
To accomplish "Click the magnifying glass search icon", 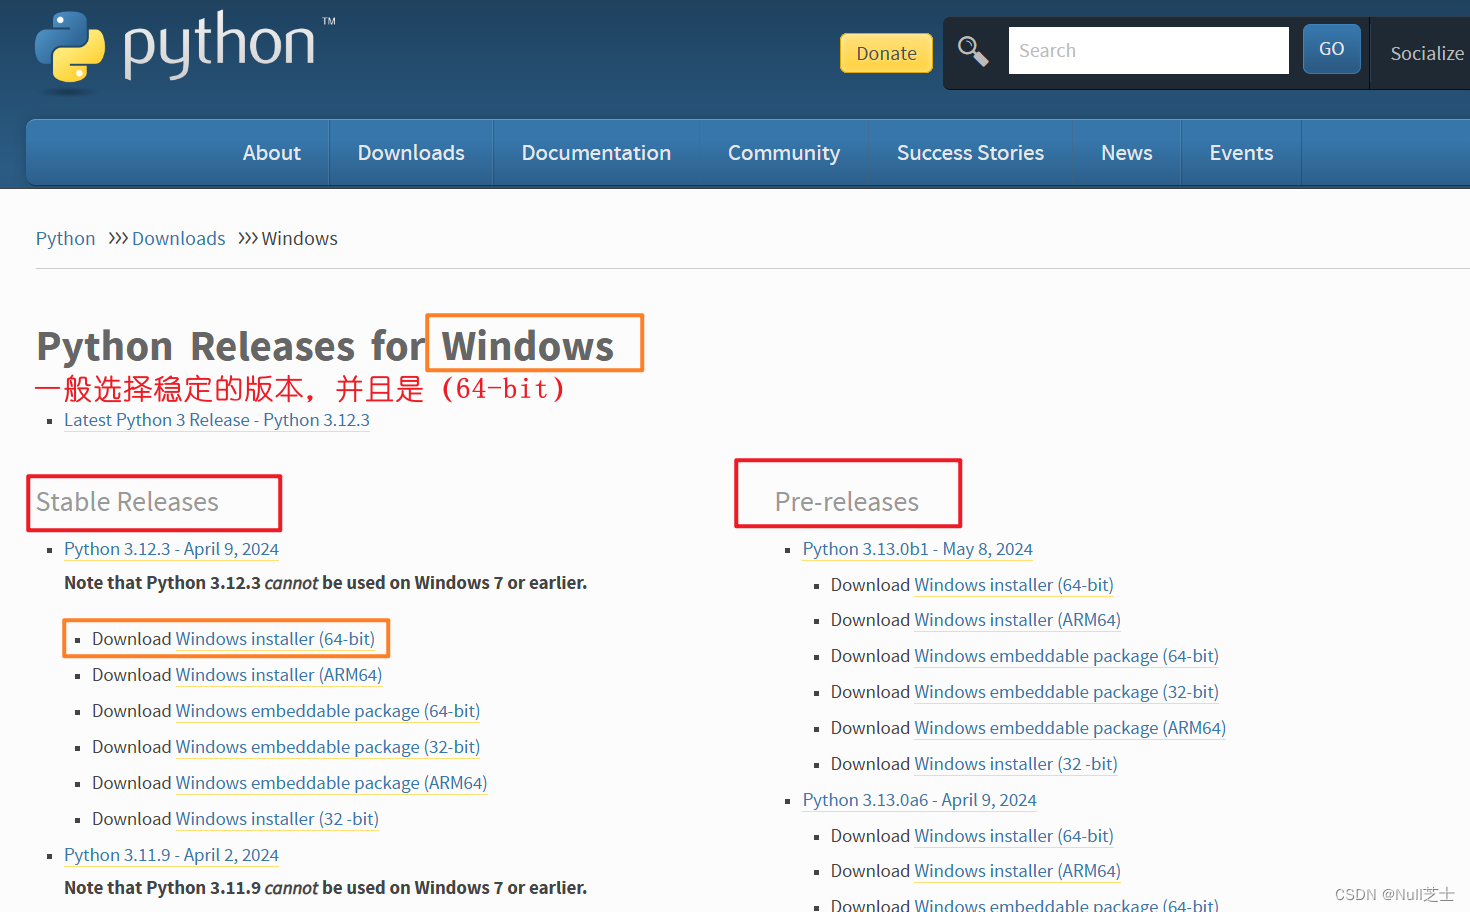I will pos(972,50).
